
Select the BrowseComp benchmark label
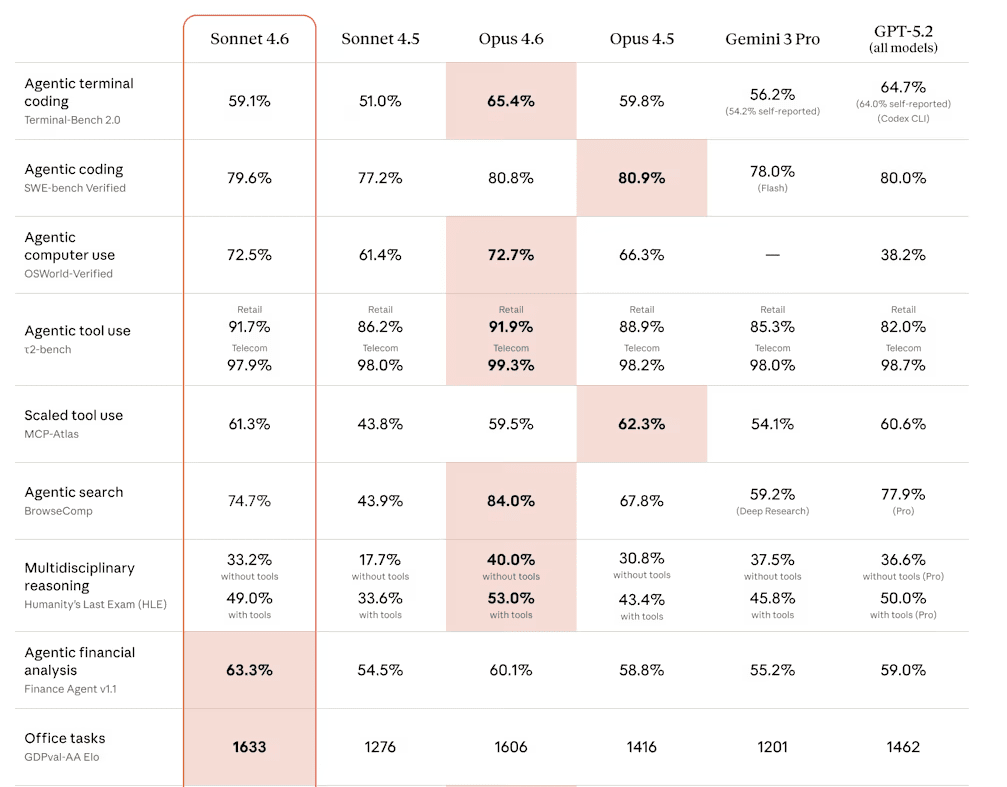click(x=58, y=511)
